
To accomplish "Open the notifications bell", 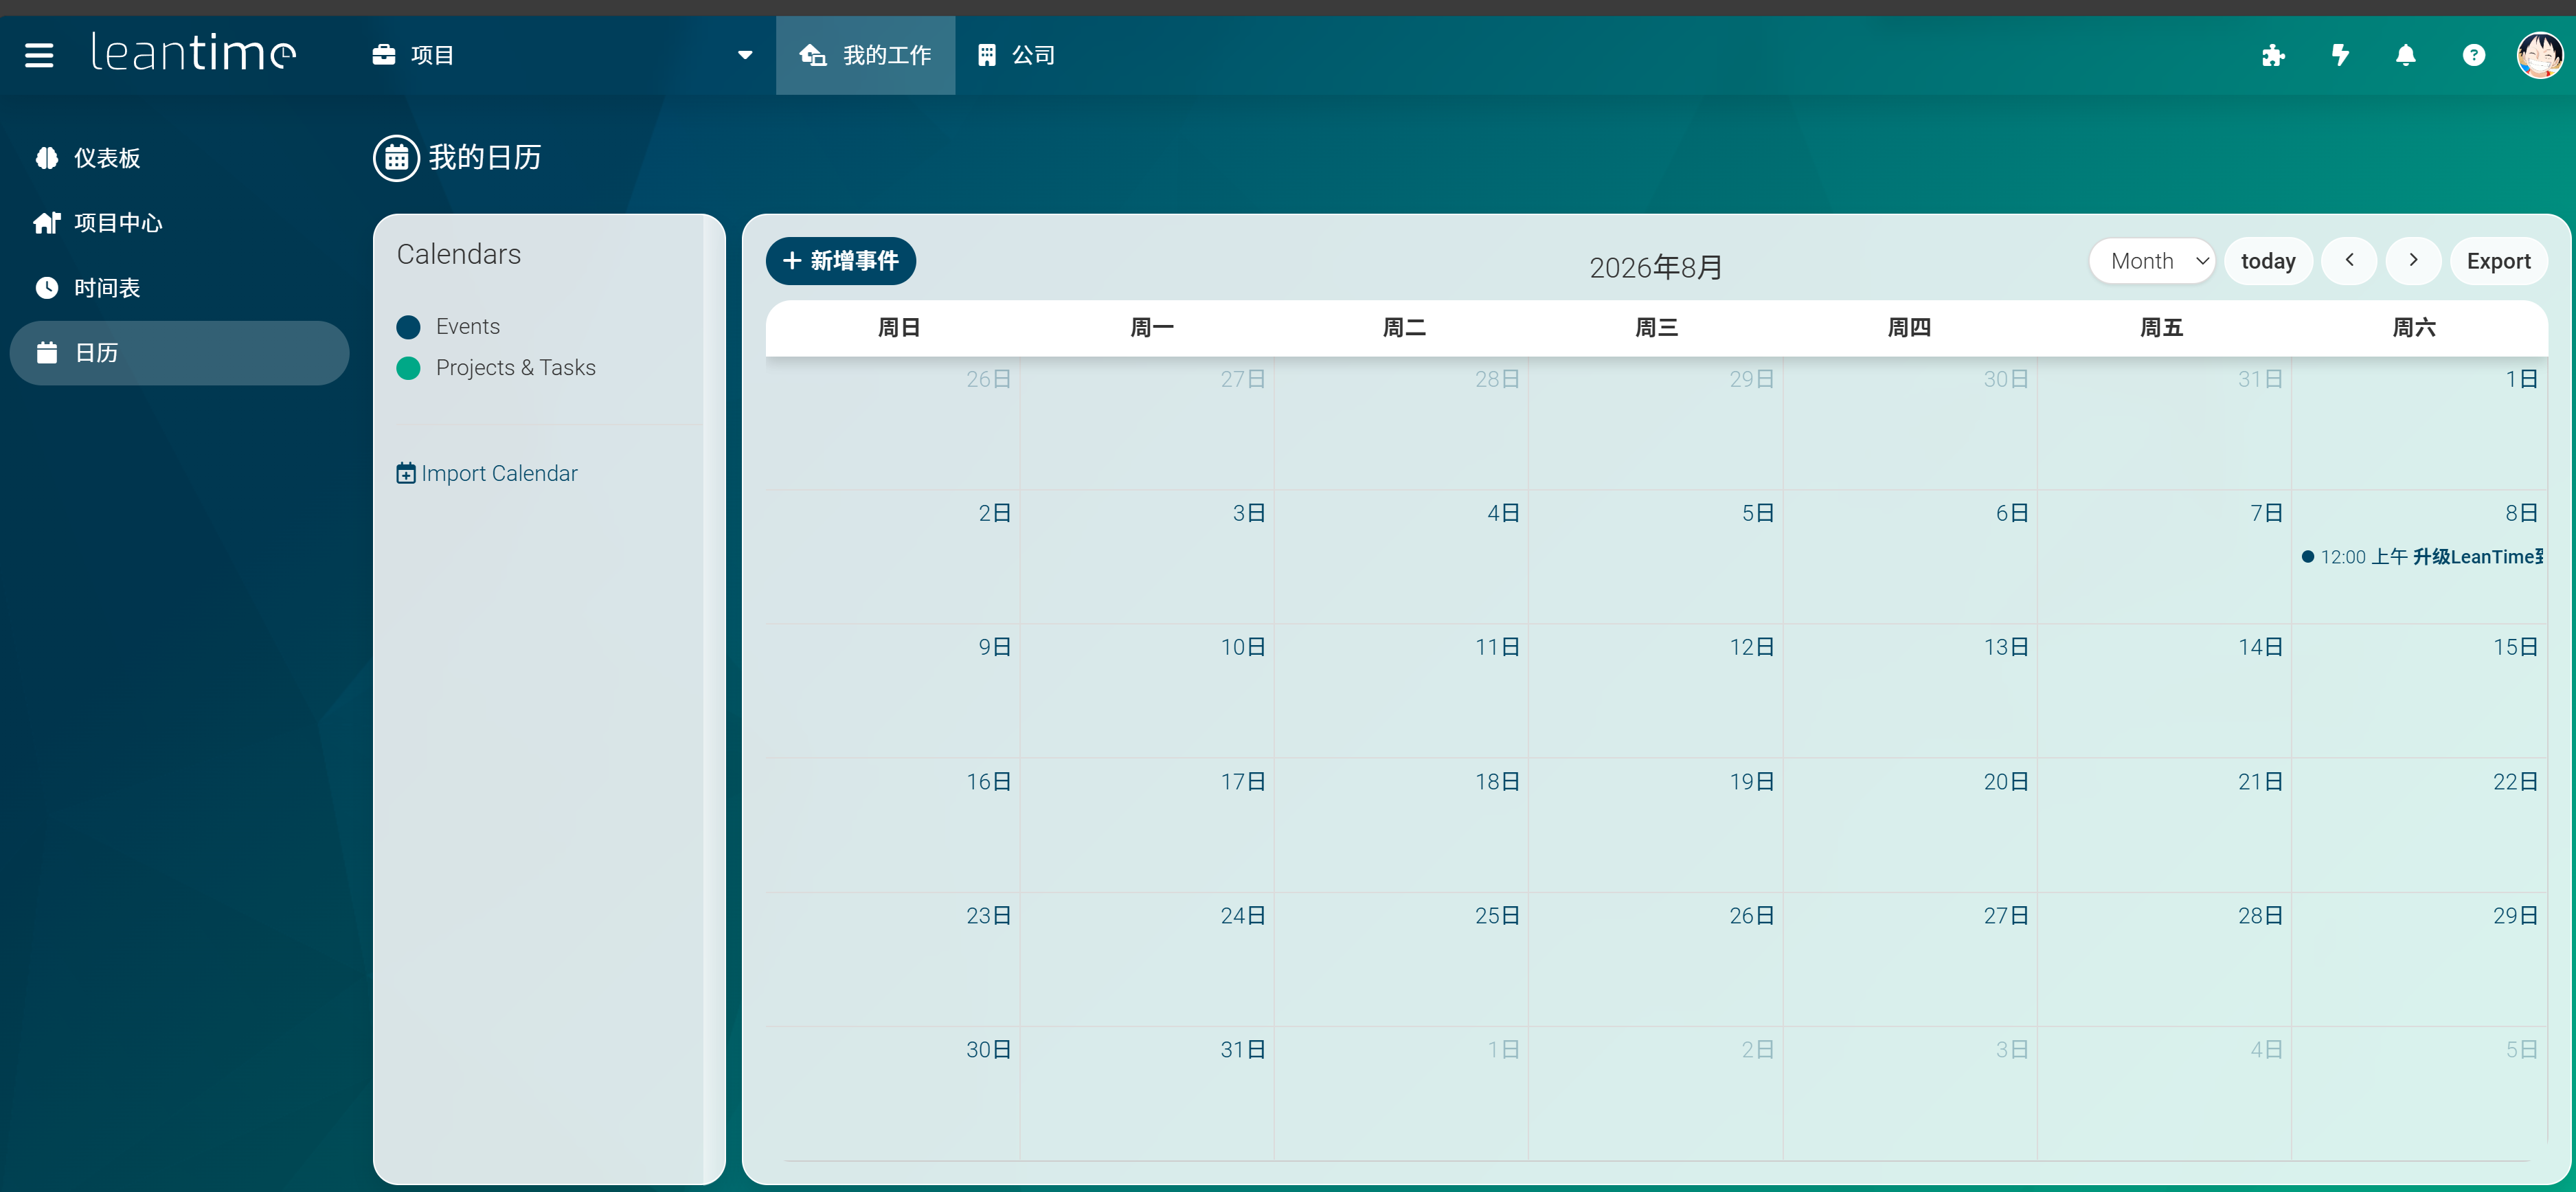I will tap(2406, 55).
